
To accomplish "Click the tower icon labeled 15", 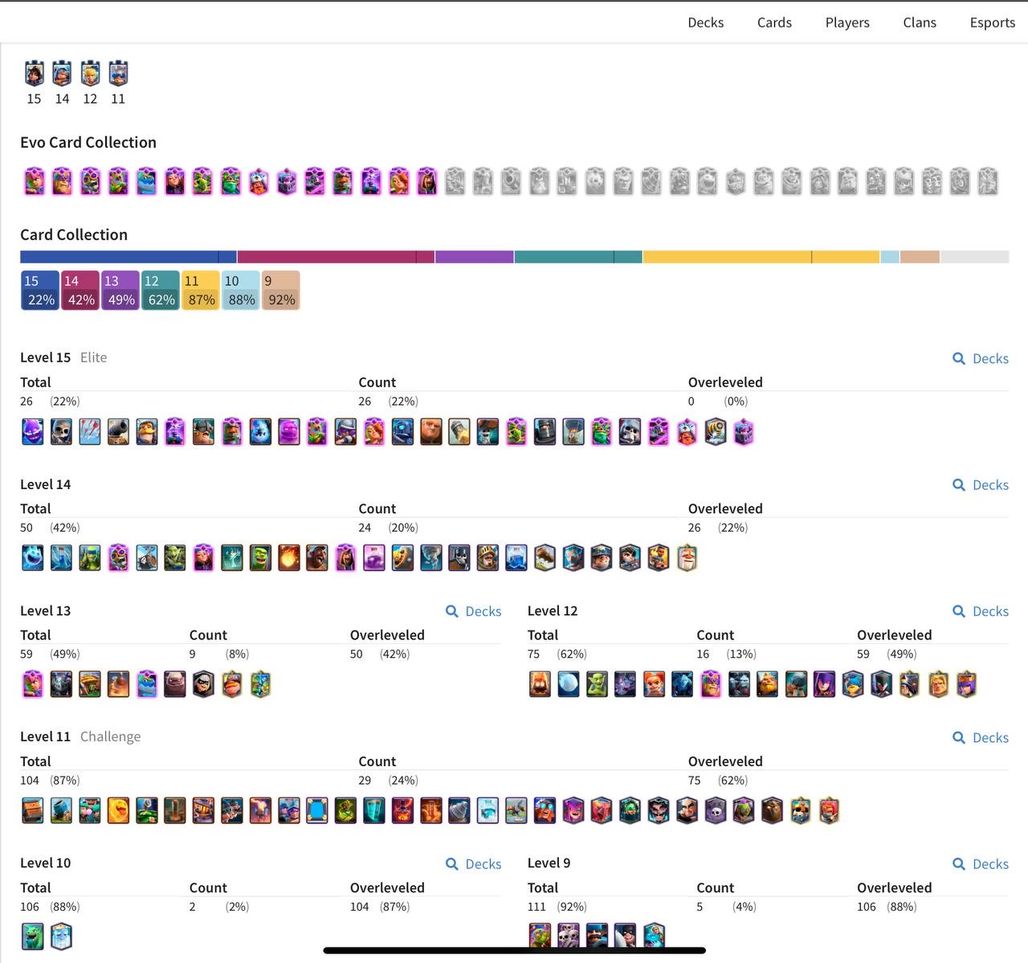I will [34, 73].
